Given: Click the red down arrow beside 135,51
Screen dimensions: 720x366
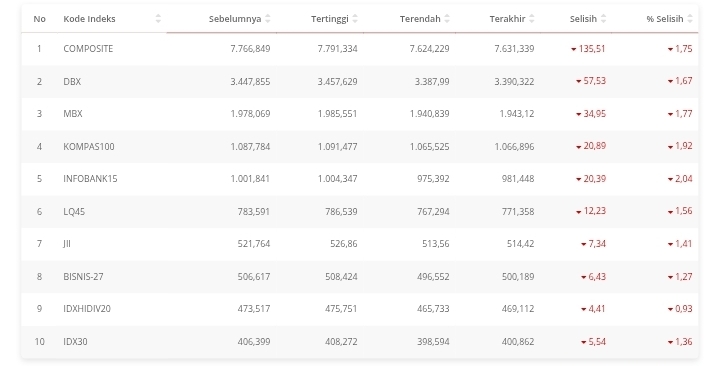Looking at the screenshot, I should [x=574, y=49].
